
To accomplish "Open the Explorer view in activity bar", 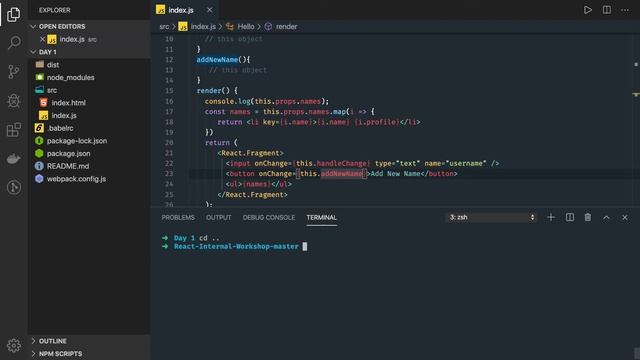I will coord(13,14).
